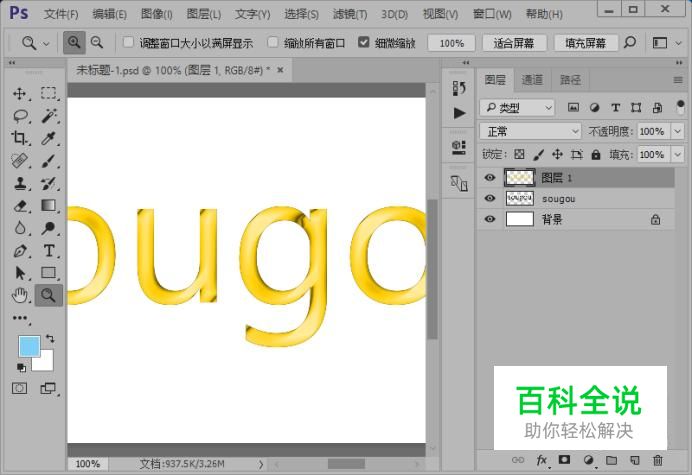Switch to the 通道 tab
692x475 pixels.
(532, 80)
